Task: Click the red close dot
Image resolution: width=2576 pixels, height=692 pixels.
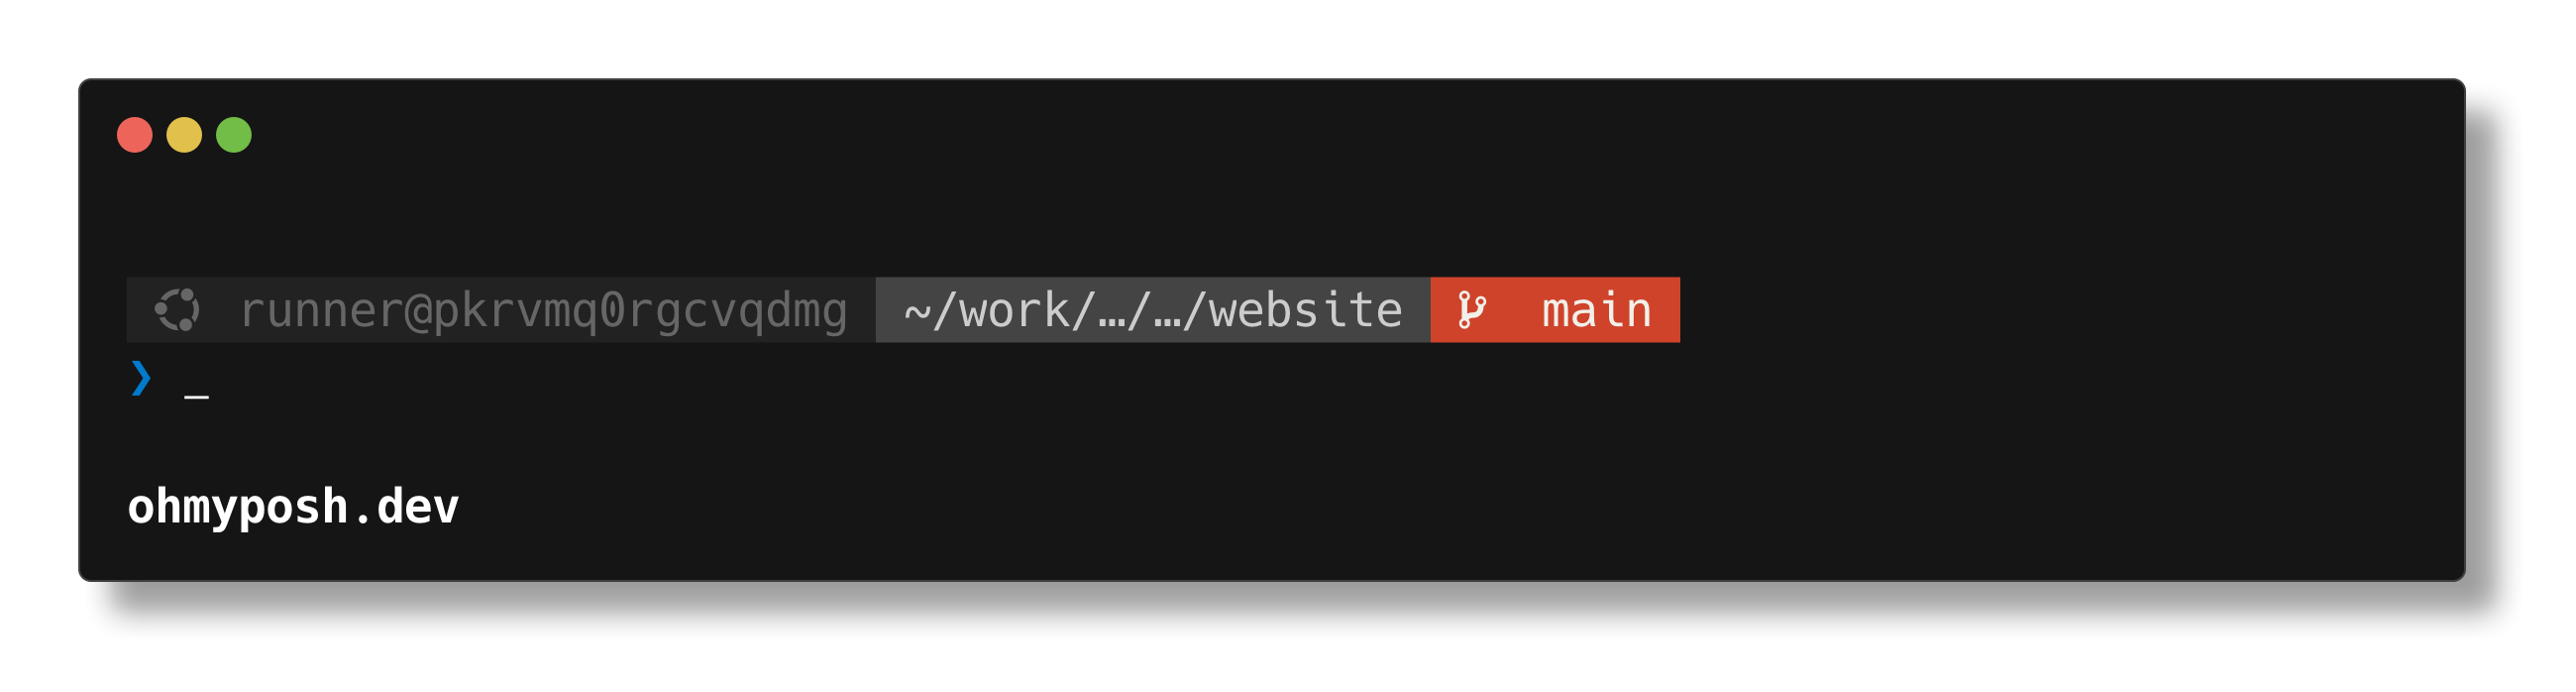Action: (135, 135)
